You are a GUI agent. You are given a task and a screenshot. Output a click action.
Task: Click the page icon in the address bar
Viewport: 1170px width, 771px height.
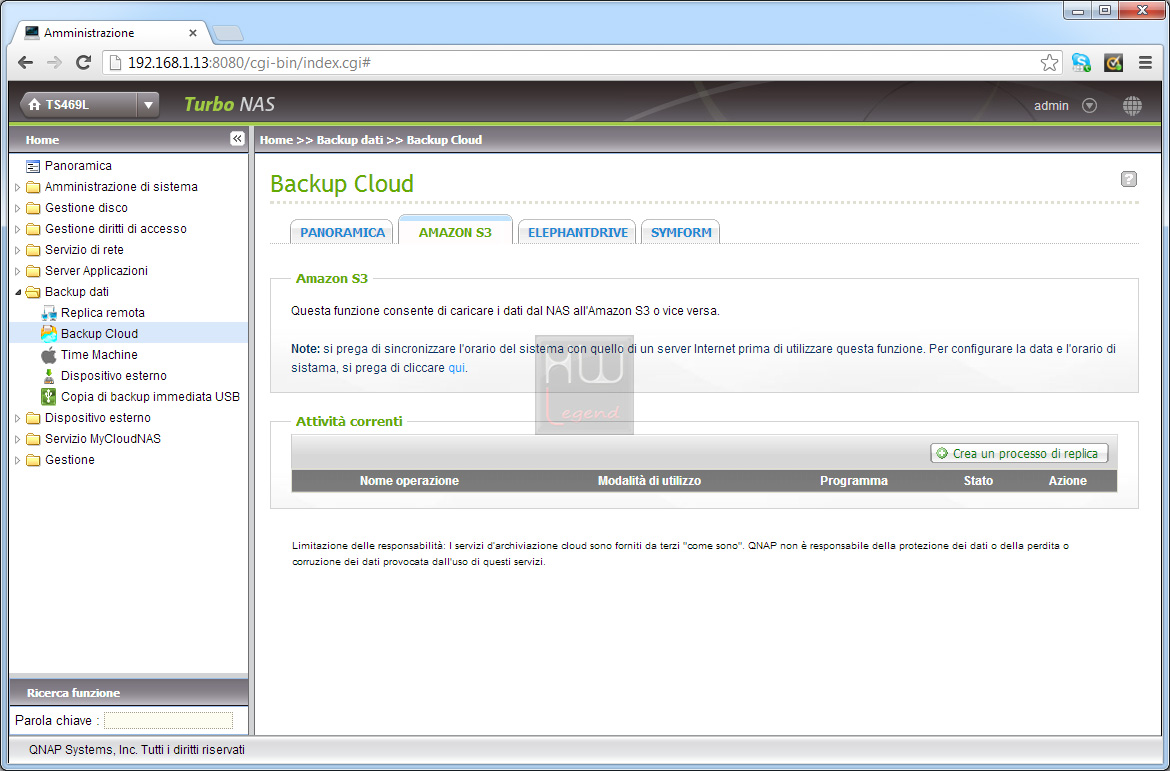[x=116, y=63]
